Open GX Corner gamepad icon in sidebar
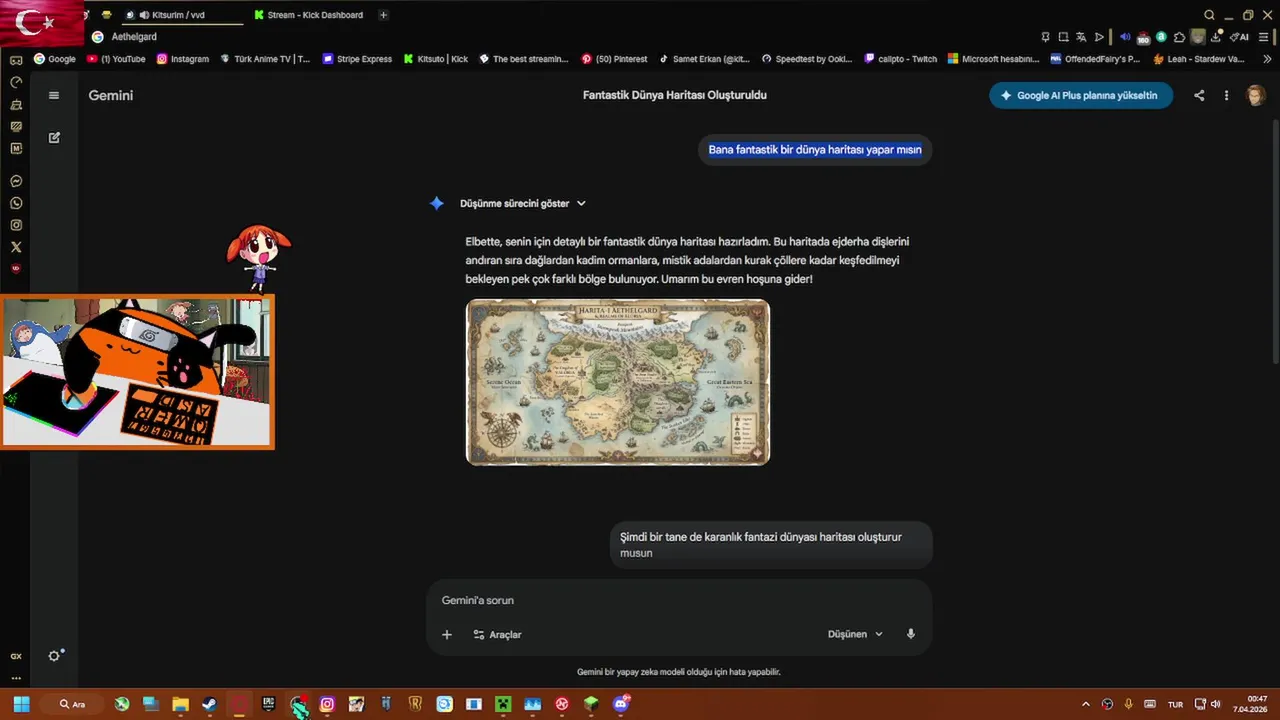This screenshot has width=1280, height=720. coord(16,61)
